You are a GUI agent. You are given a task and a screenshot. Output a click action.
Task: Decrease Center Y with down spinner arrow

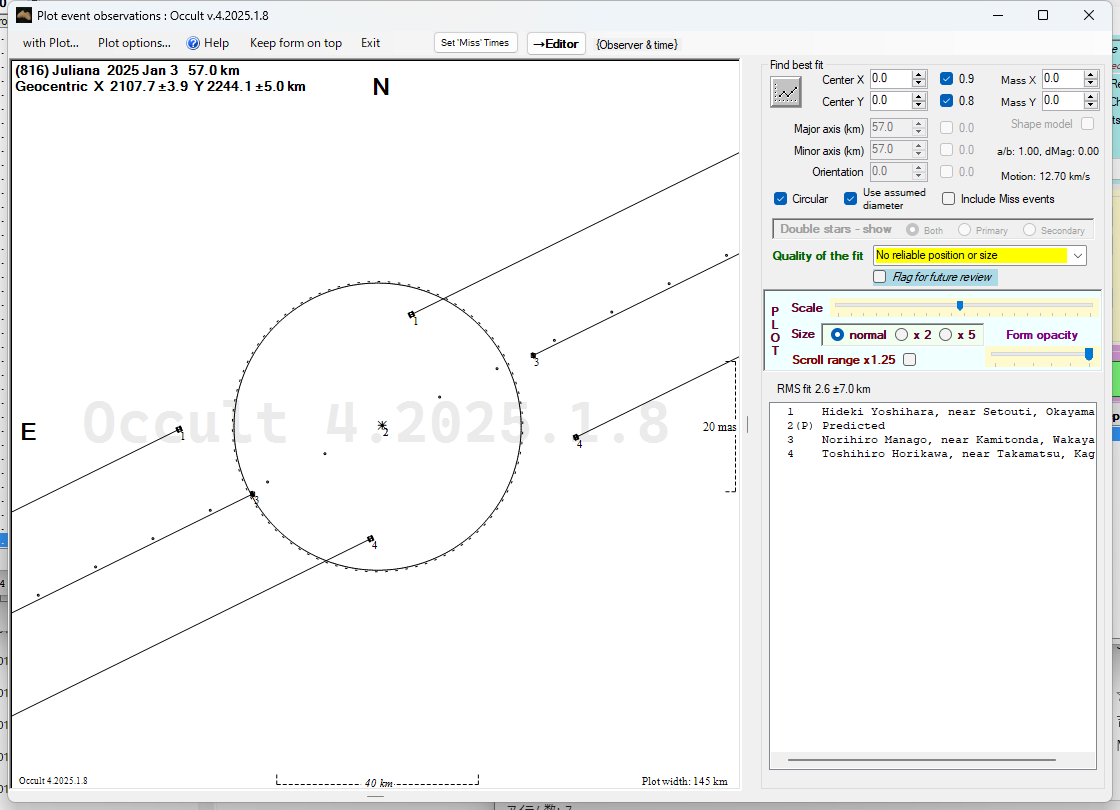pyautogui.click(x=919, y=106)
